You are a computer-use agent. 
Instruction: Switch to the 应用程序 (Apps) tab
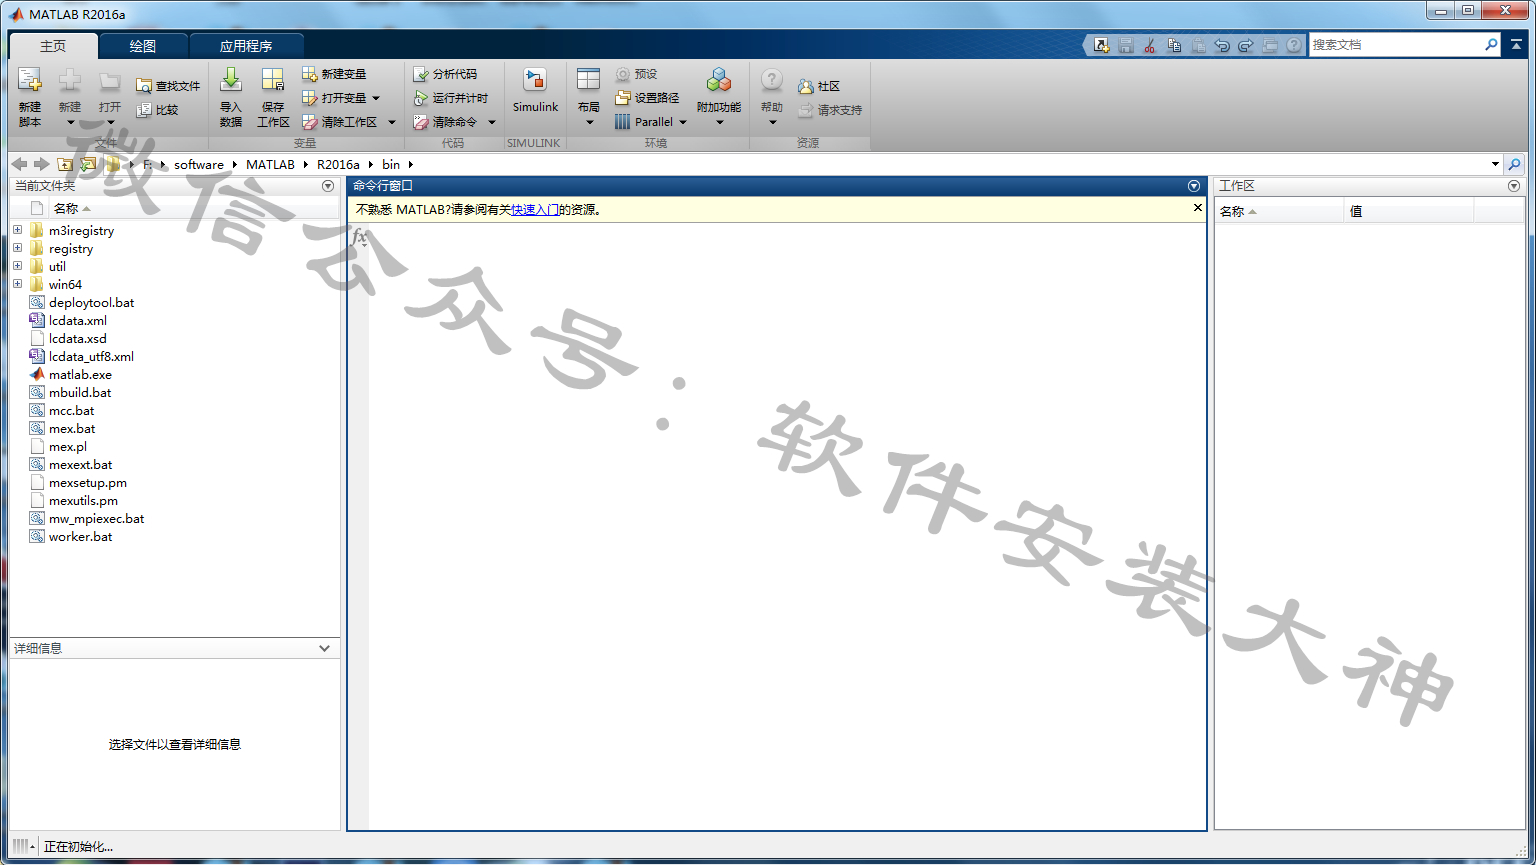(x=246, y=46)
